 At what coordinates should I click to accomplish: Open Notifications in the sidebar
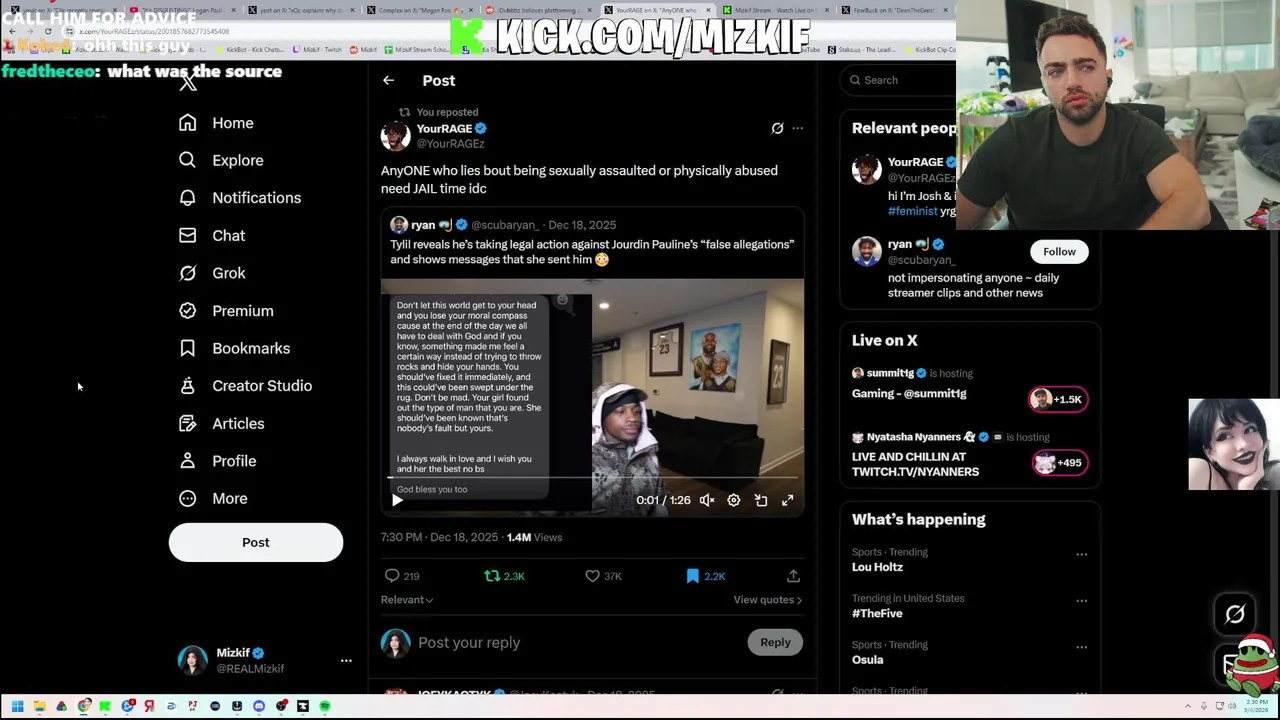point(239,198)
